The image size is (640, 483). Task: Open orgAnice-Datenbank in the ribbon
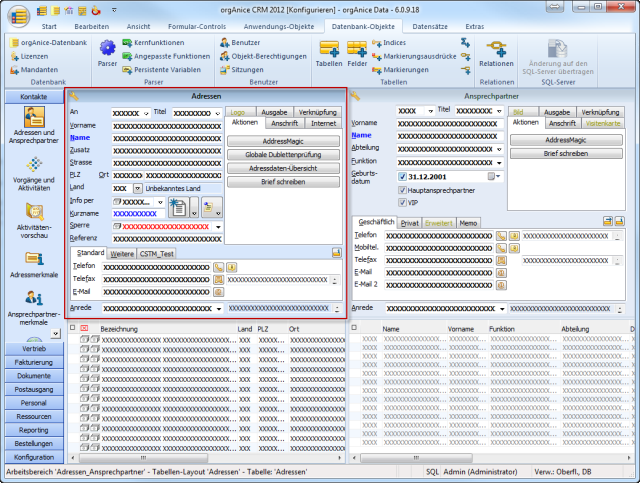49,42
